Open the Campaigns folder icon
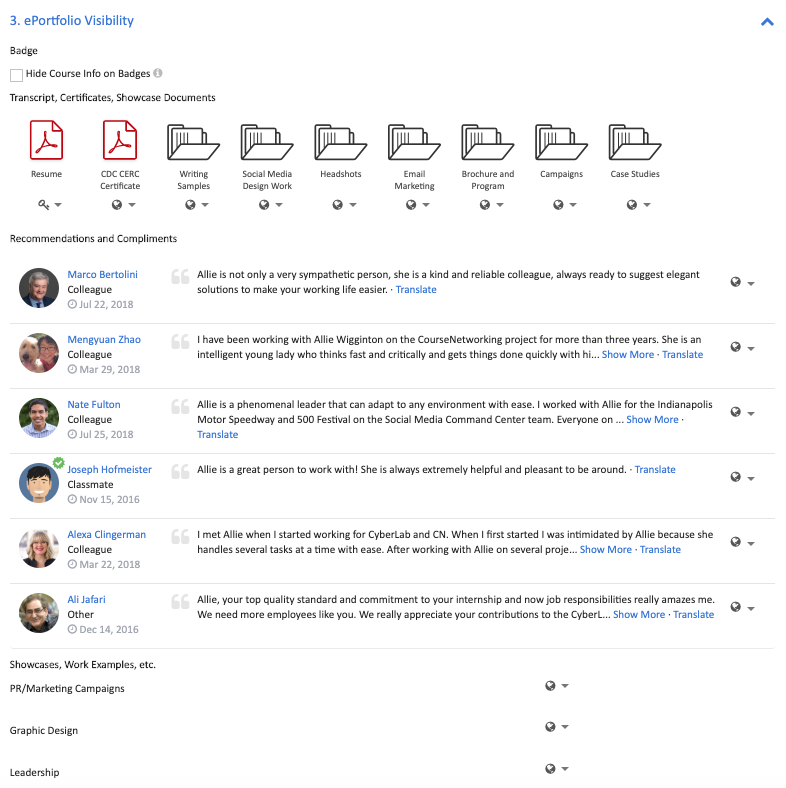Image resolution: width=786 pixels, height=788 pixels. [561, 142]
